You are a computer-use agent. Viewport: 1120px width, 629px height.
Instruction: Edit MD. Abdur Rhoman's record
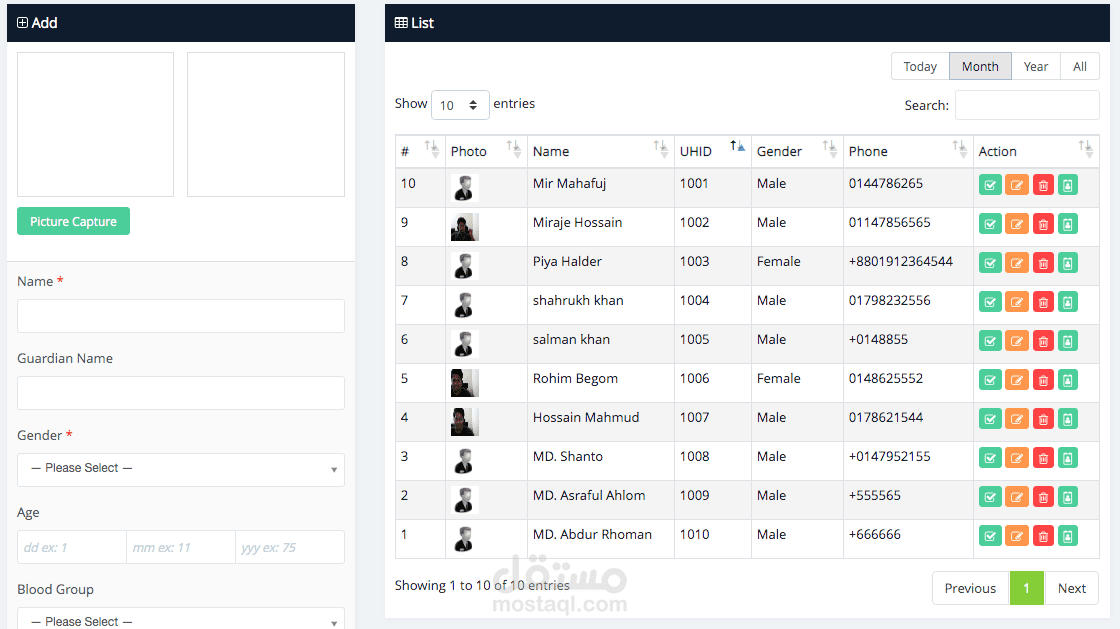1016,536
